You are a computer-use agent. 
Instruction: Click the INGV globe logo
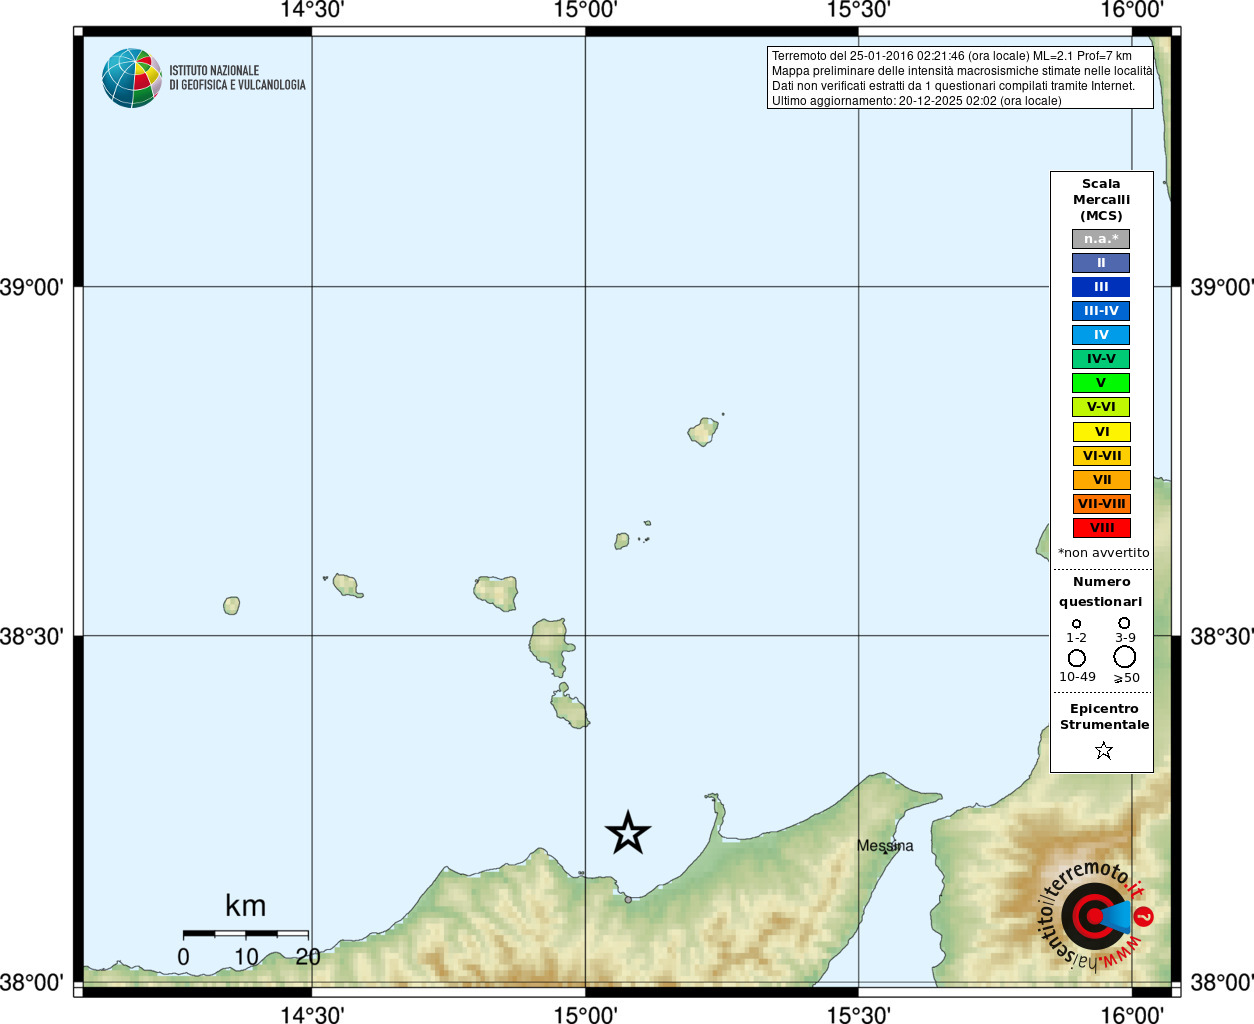pos(131,78)
